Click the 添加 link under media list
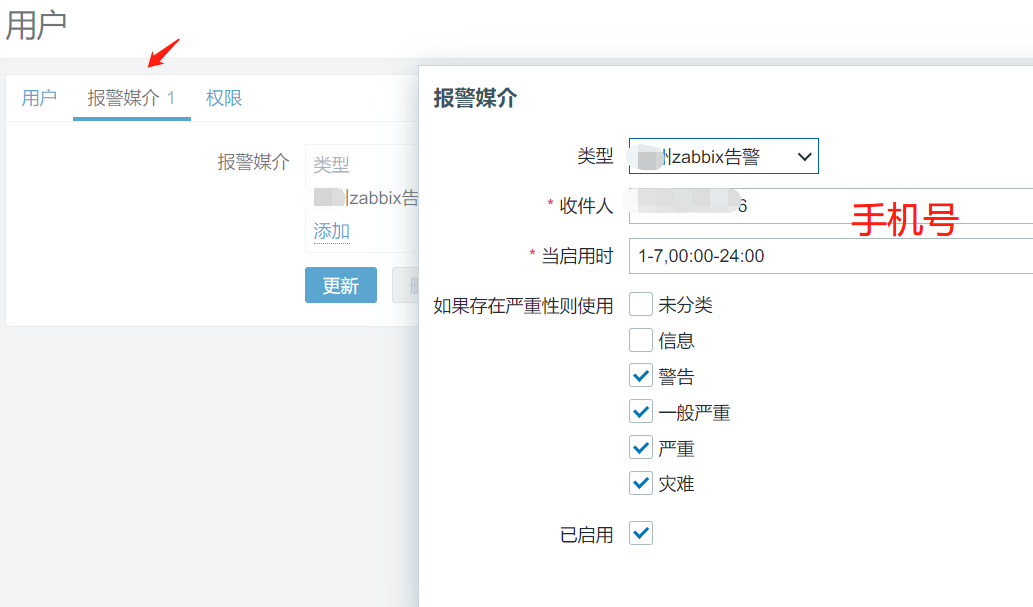Screen dimensions: 1033x607 point(331,231)
